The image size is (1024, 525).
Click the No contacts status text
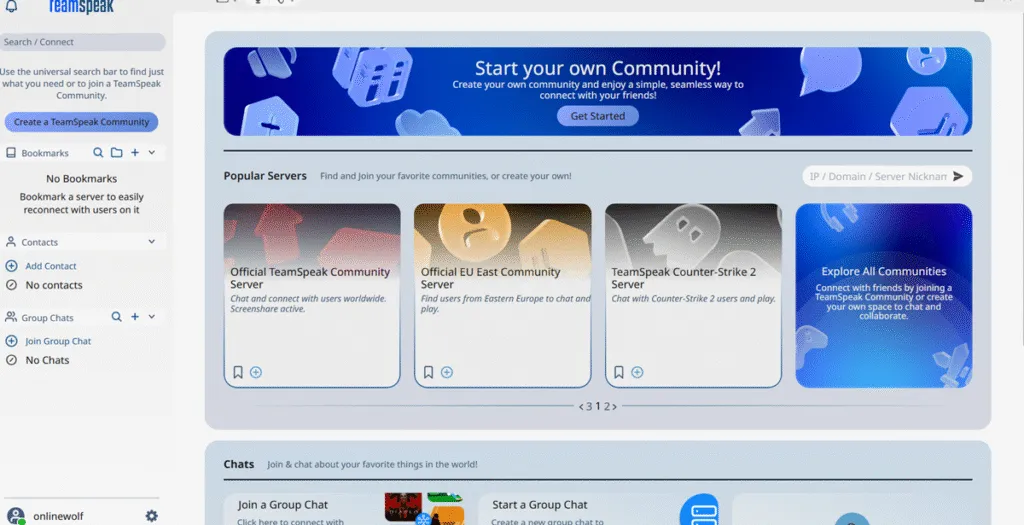click(x=54, y=285)
